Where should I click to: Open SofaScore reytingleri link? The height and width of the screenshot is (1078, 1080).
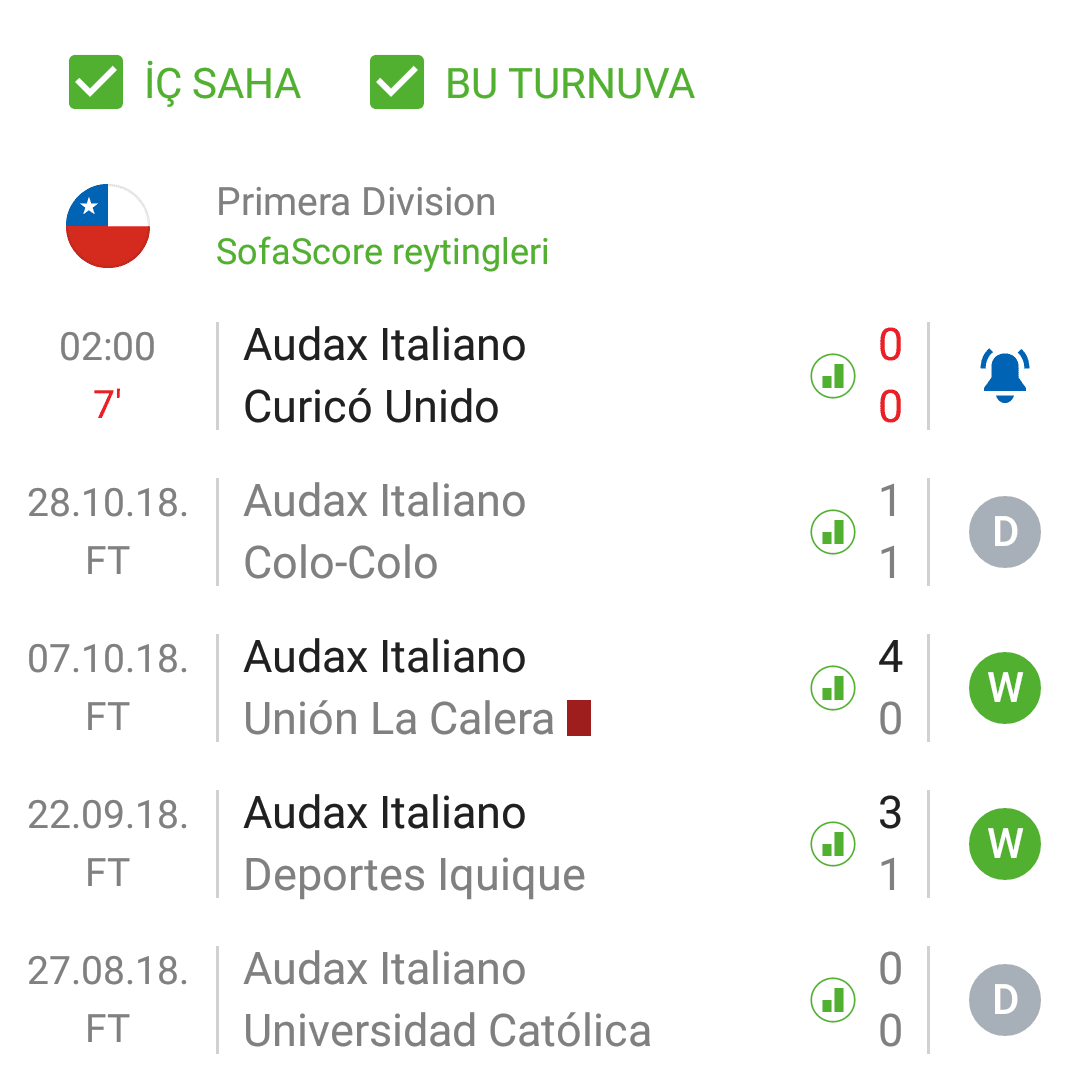click(382, 251)
